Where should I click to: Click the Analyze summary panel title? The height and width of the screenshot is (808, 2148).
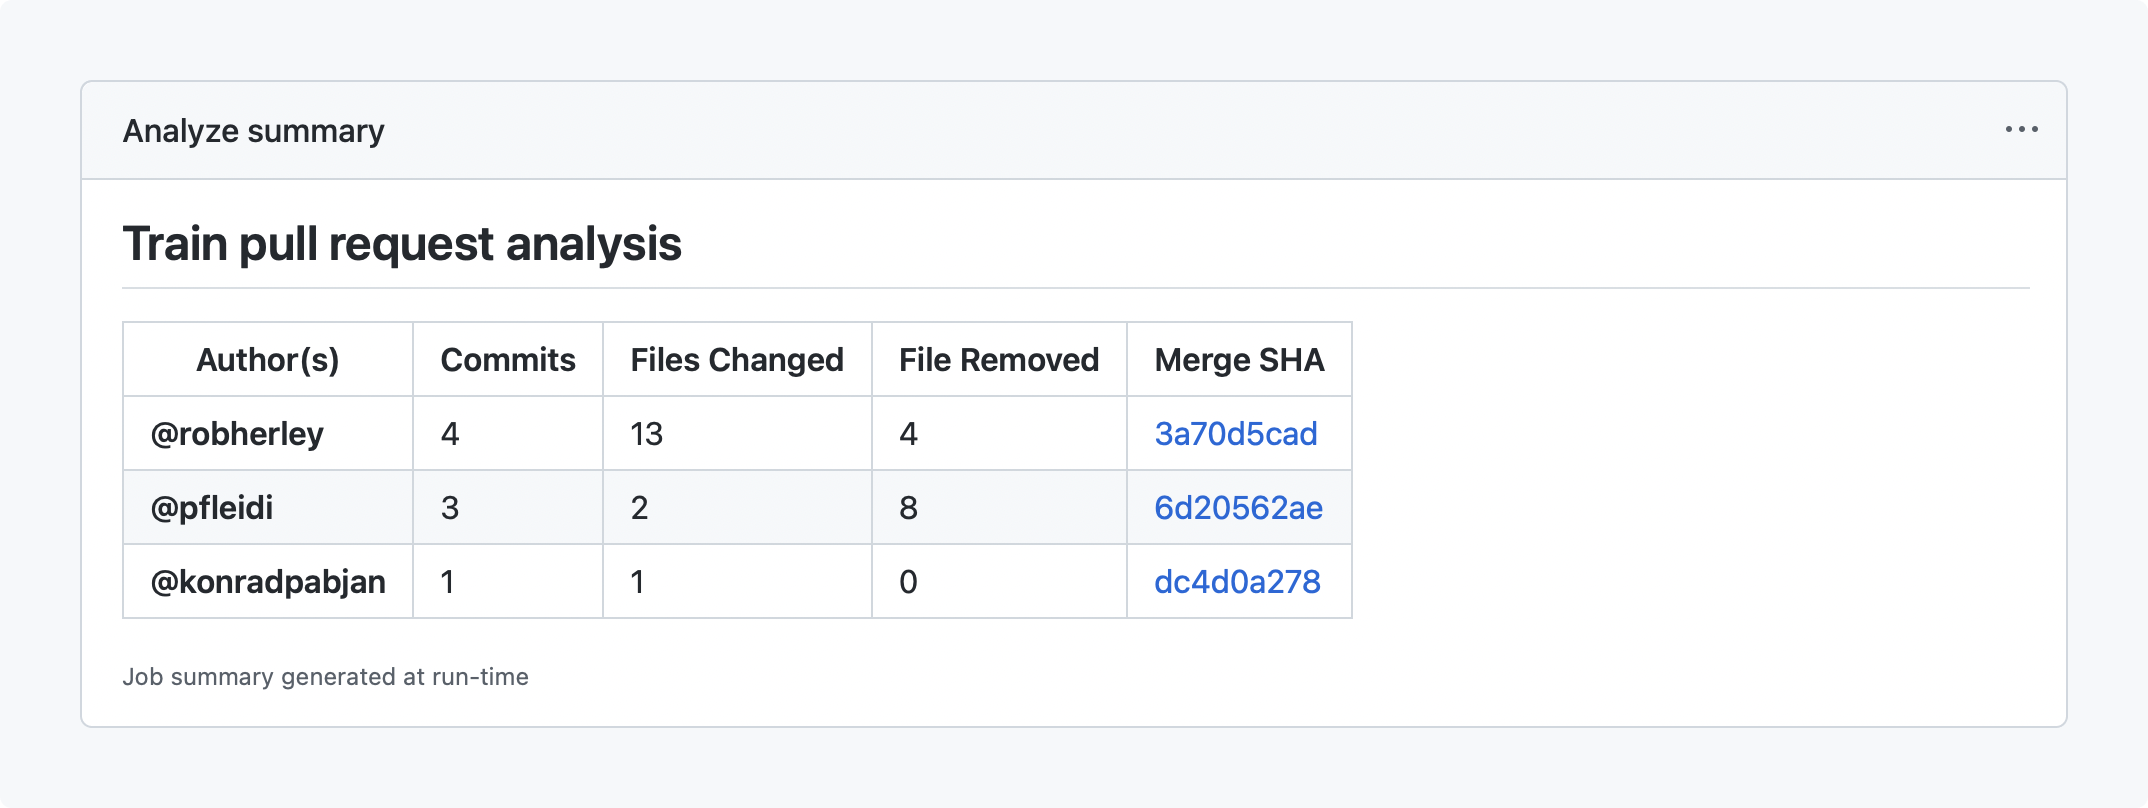253,131
